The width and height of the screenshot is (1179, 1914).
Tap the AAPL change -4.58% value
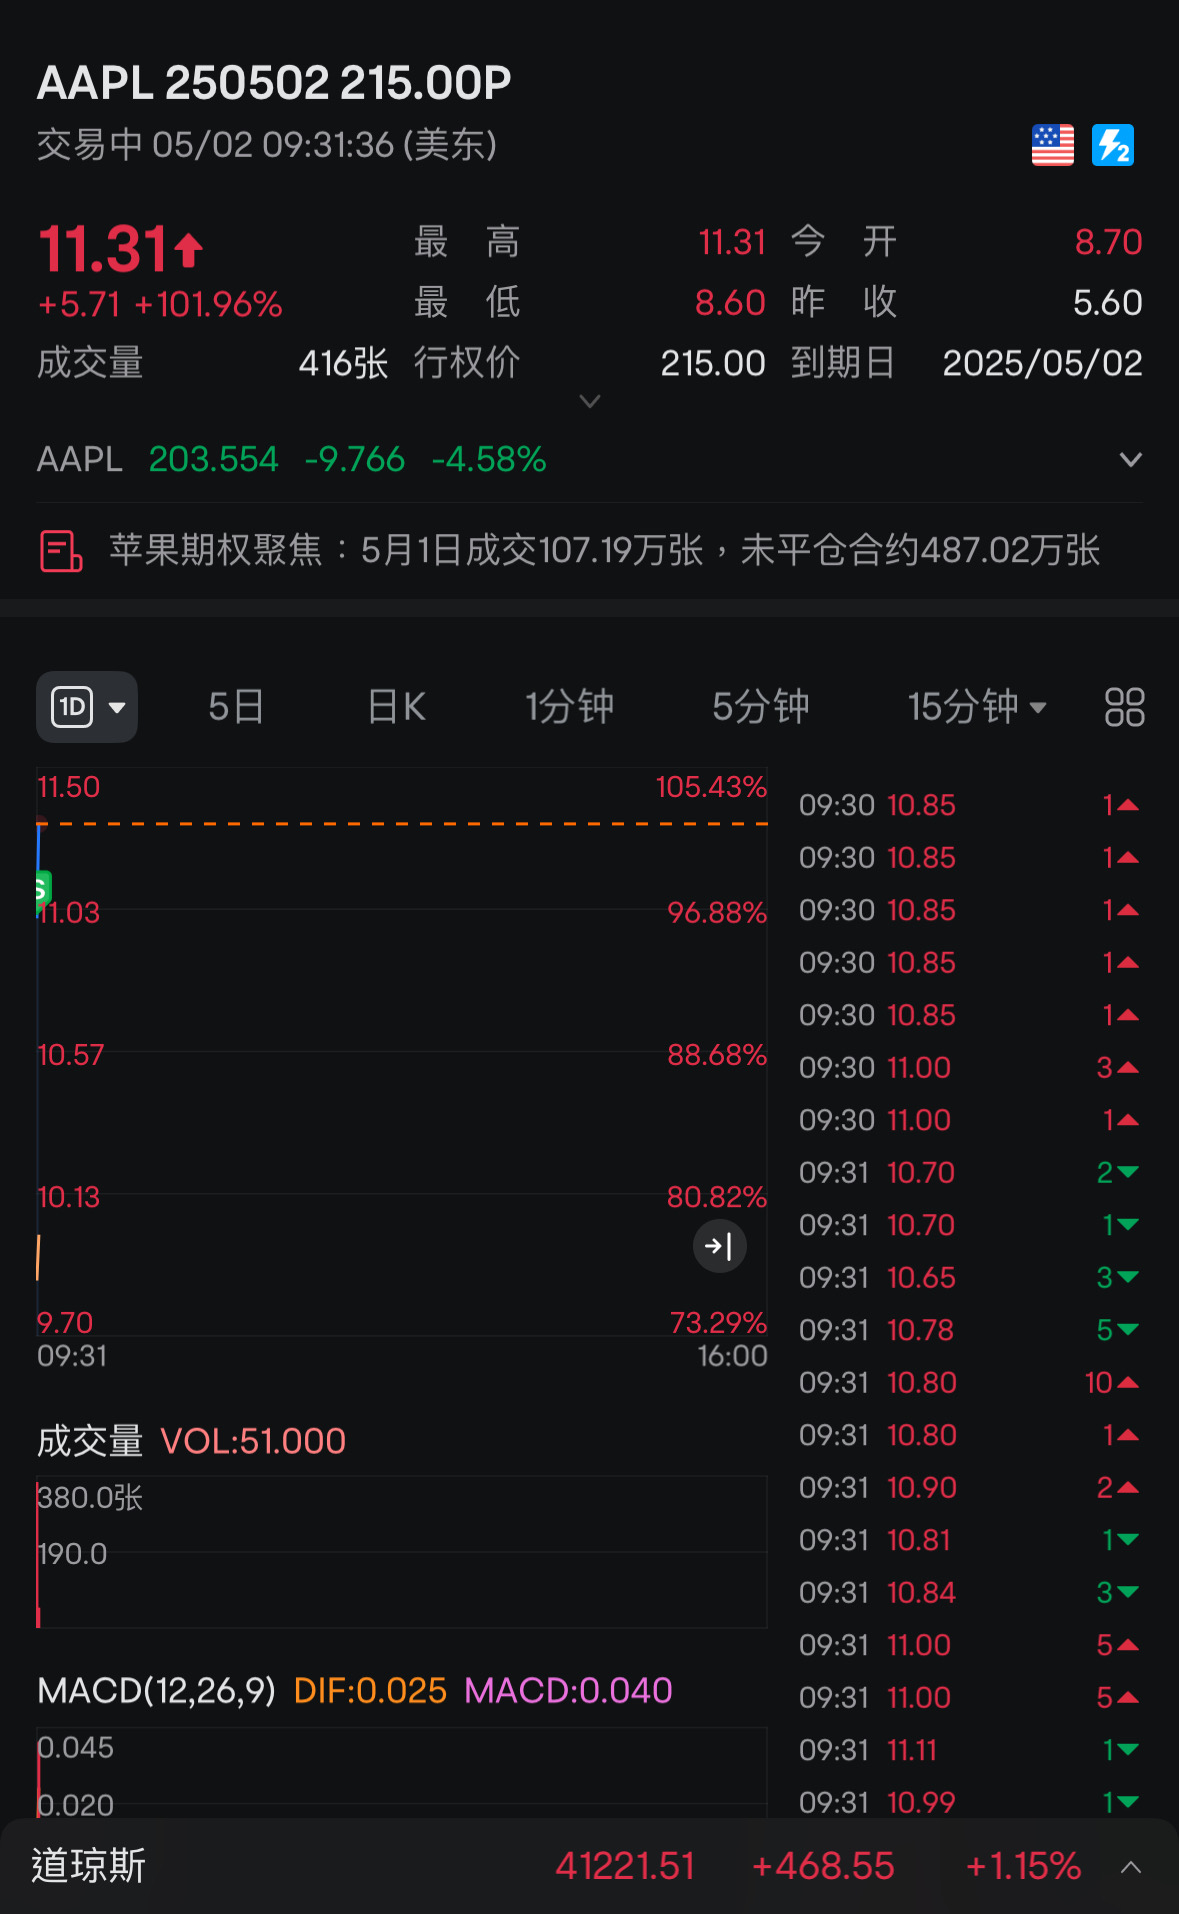489,459
